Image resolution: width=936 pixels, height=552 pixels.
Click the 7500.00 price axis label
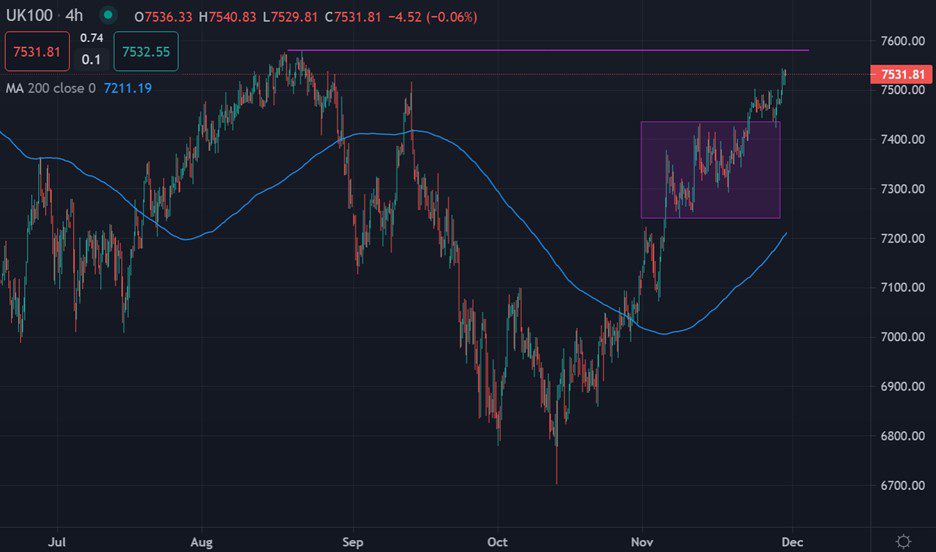903,90
